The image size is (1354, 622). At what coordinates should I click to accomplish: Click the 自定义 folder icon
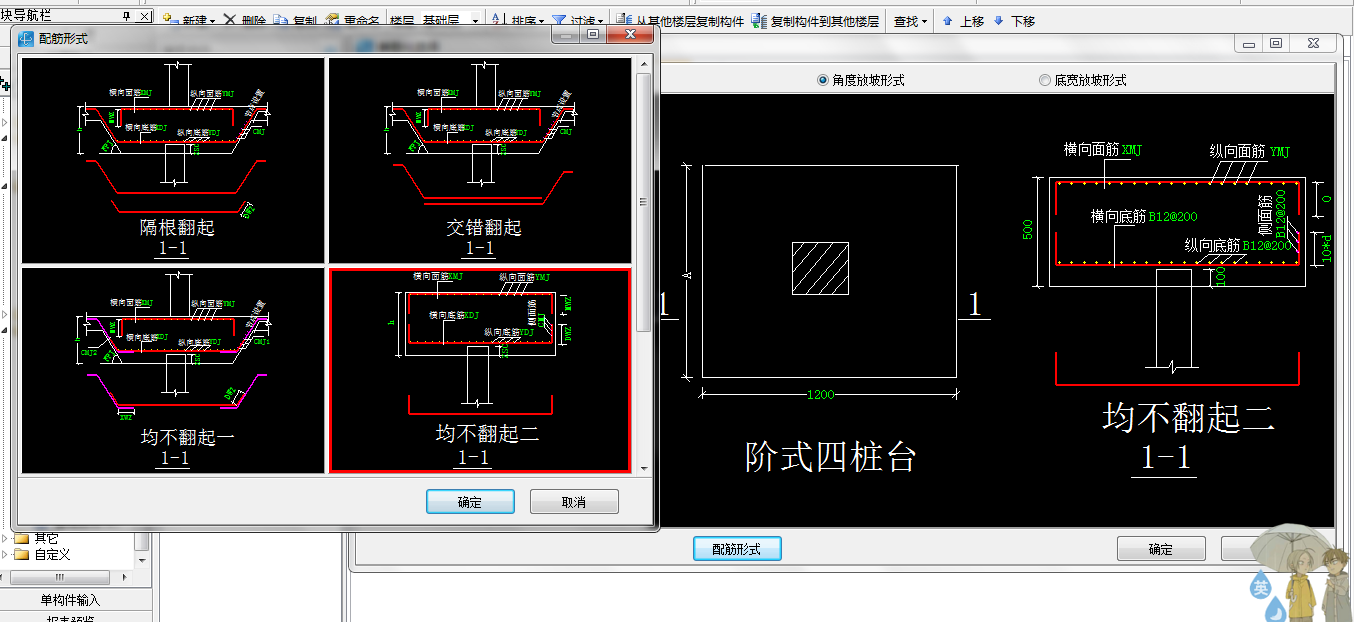click(x=21, y=554)
